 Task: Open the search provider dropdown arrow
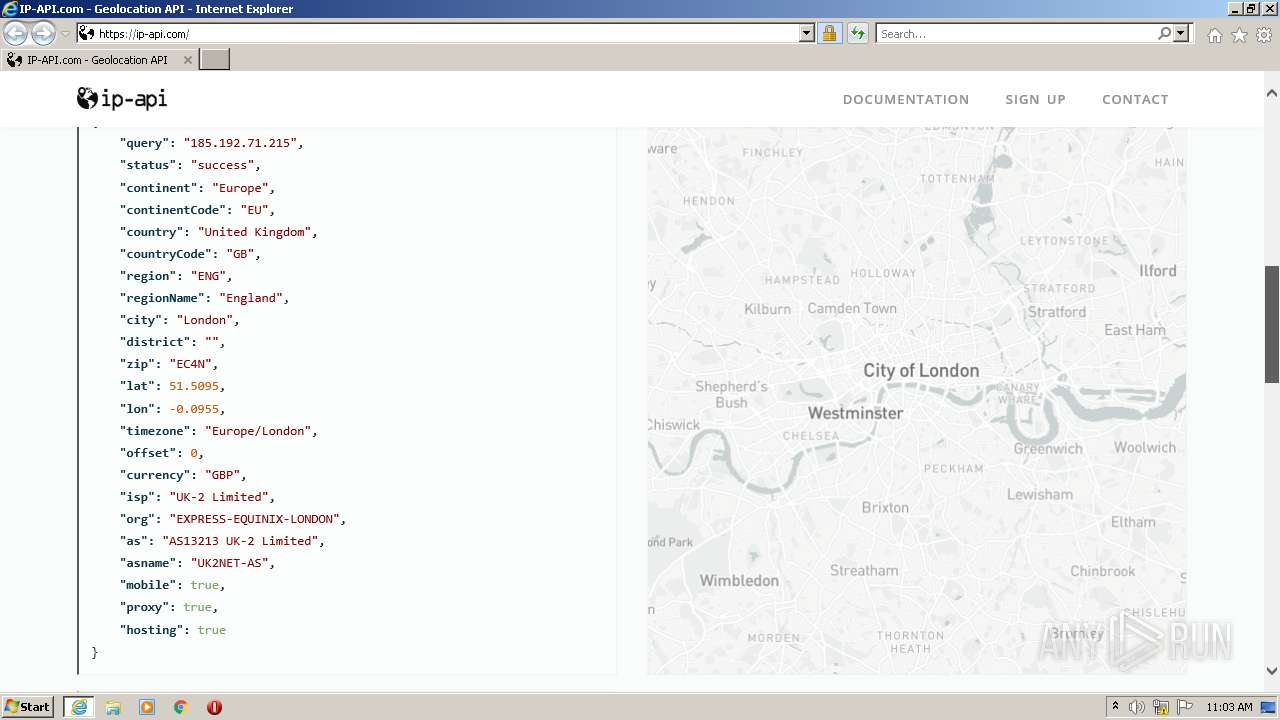coord(1181,33)
